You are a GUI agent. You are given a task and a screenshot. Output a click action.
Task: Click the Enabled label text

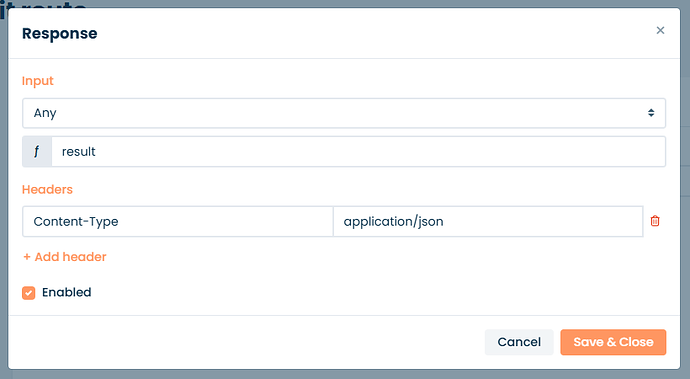coord(66,292)
